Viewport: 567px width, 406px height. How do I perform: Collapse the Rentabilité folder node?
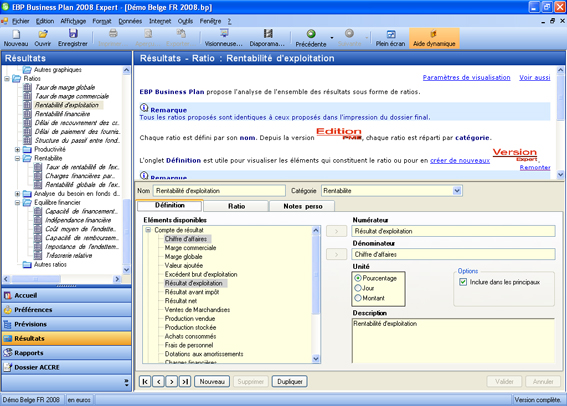tap(17, 158)
